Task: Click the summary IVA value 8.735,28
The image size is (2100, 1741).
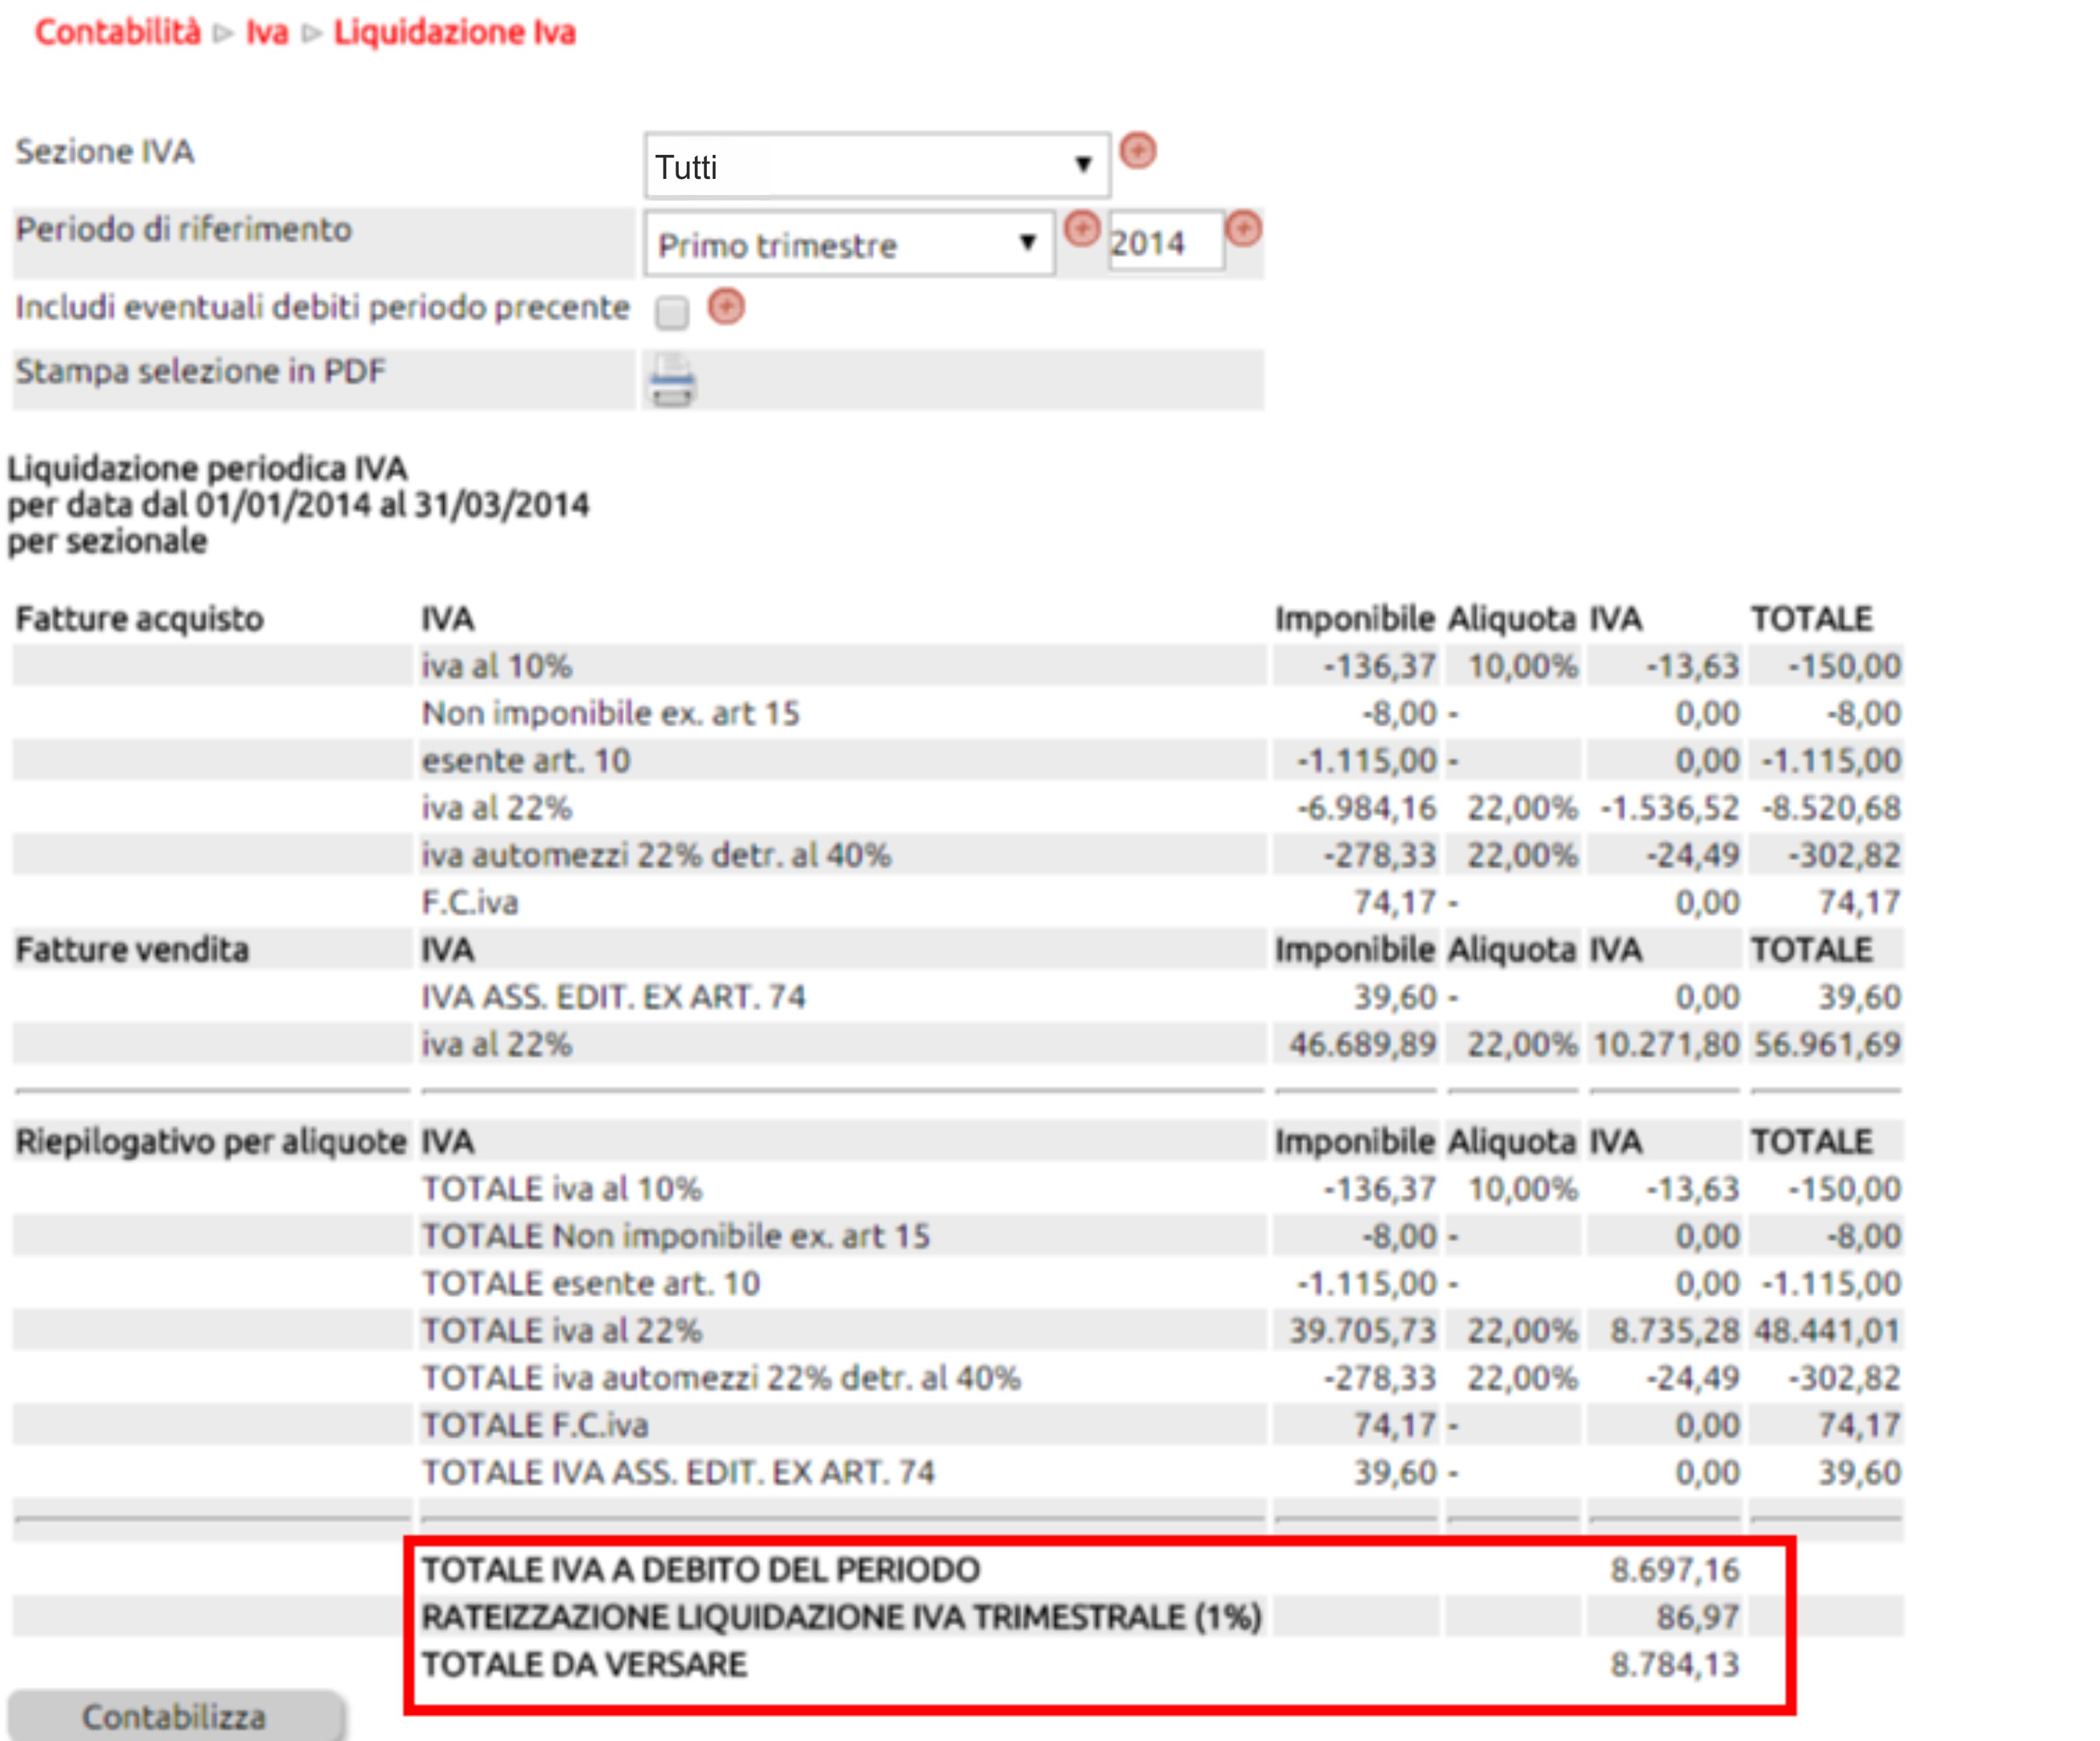Action: coord(1675,1330)
